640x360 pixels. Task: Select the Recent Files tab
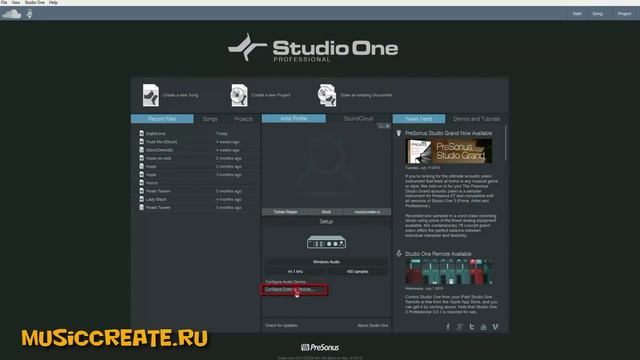[162, 119]
